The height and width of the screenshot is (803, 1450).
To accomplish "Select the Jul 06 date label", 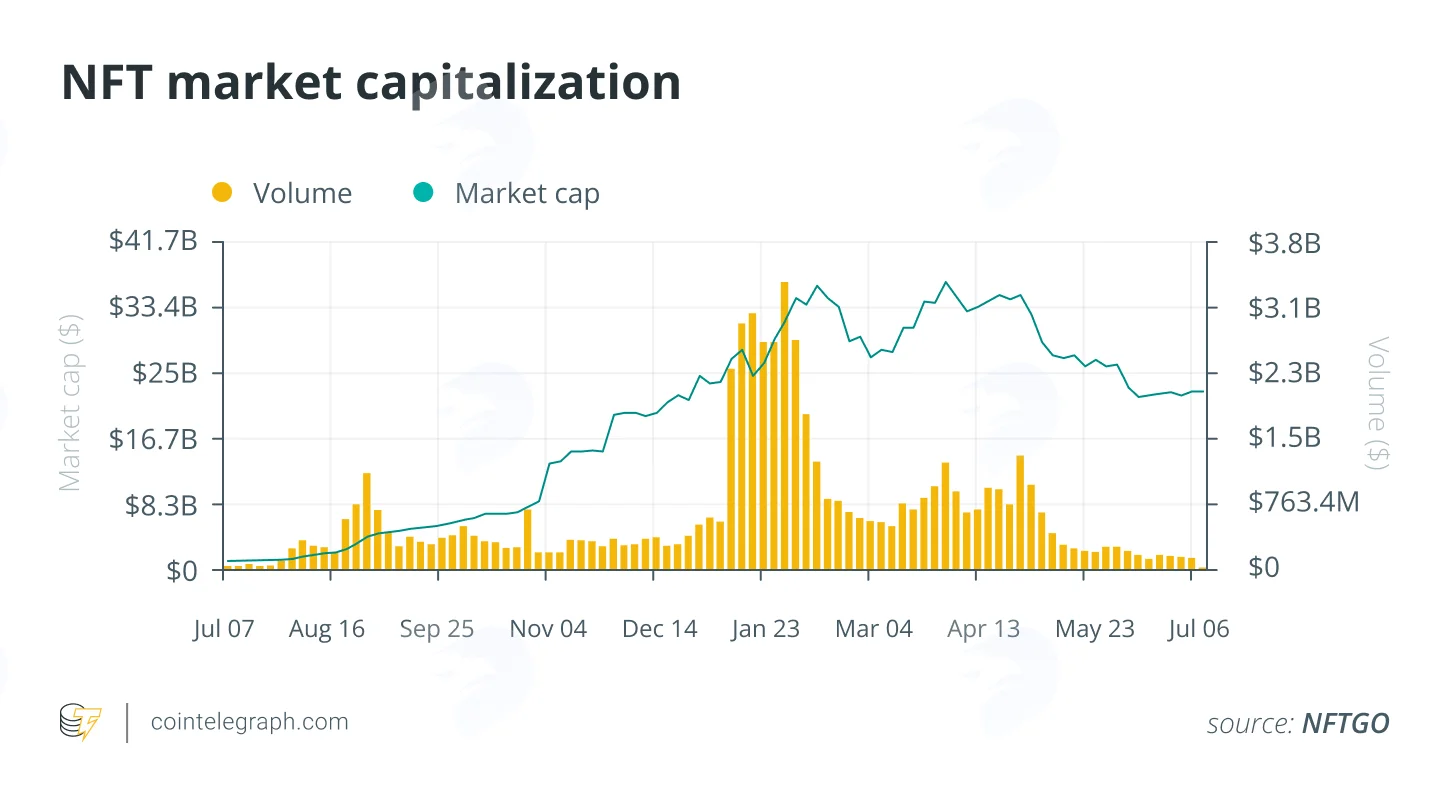I will 1198,629.
